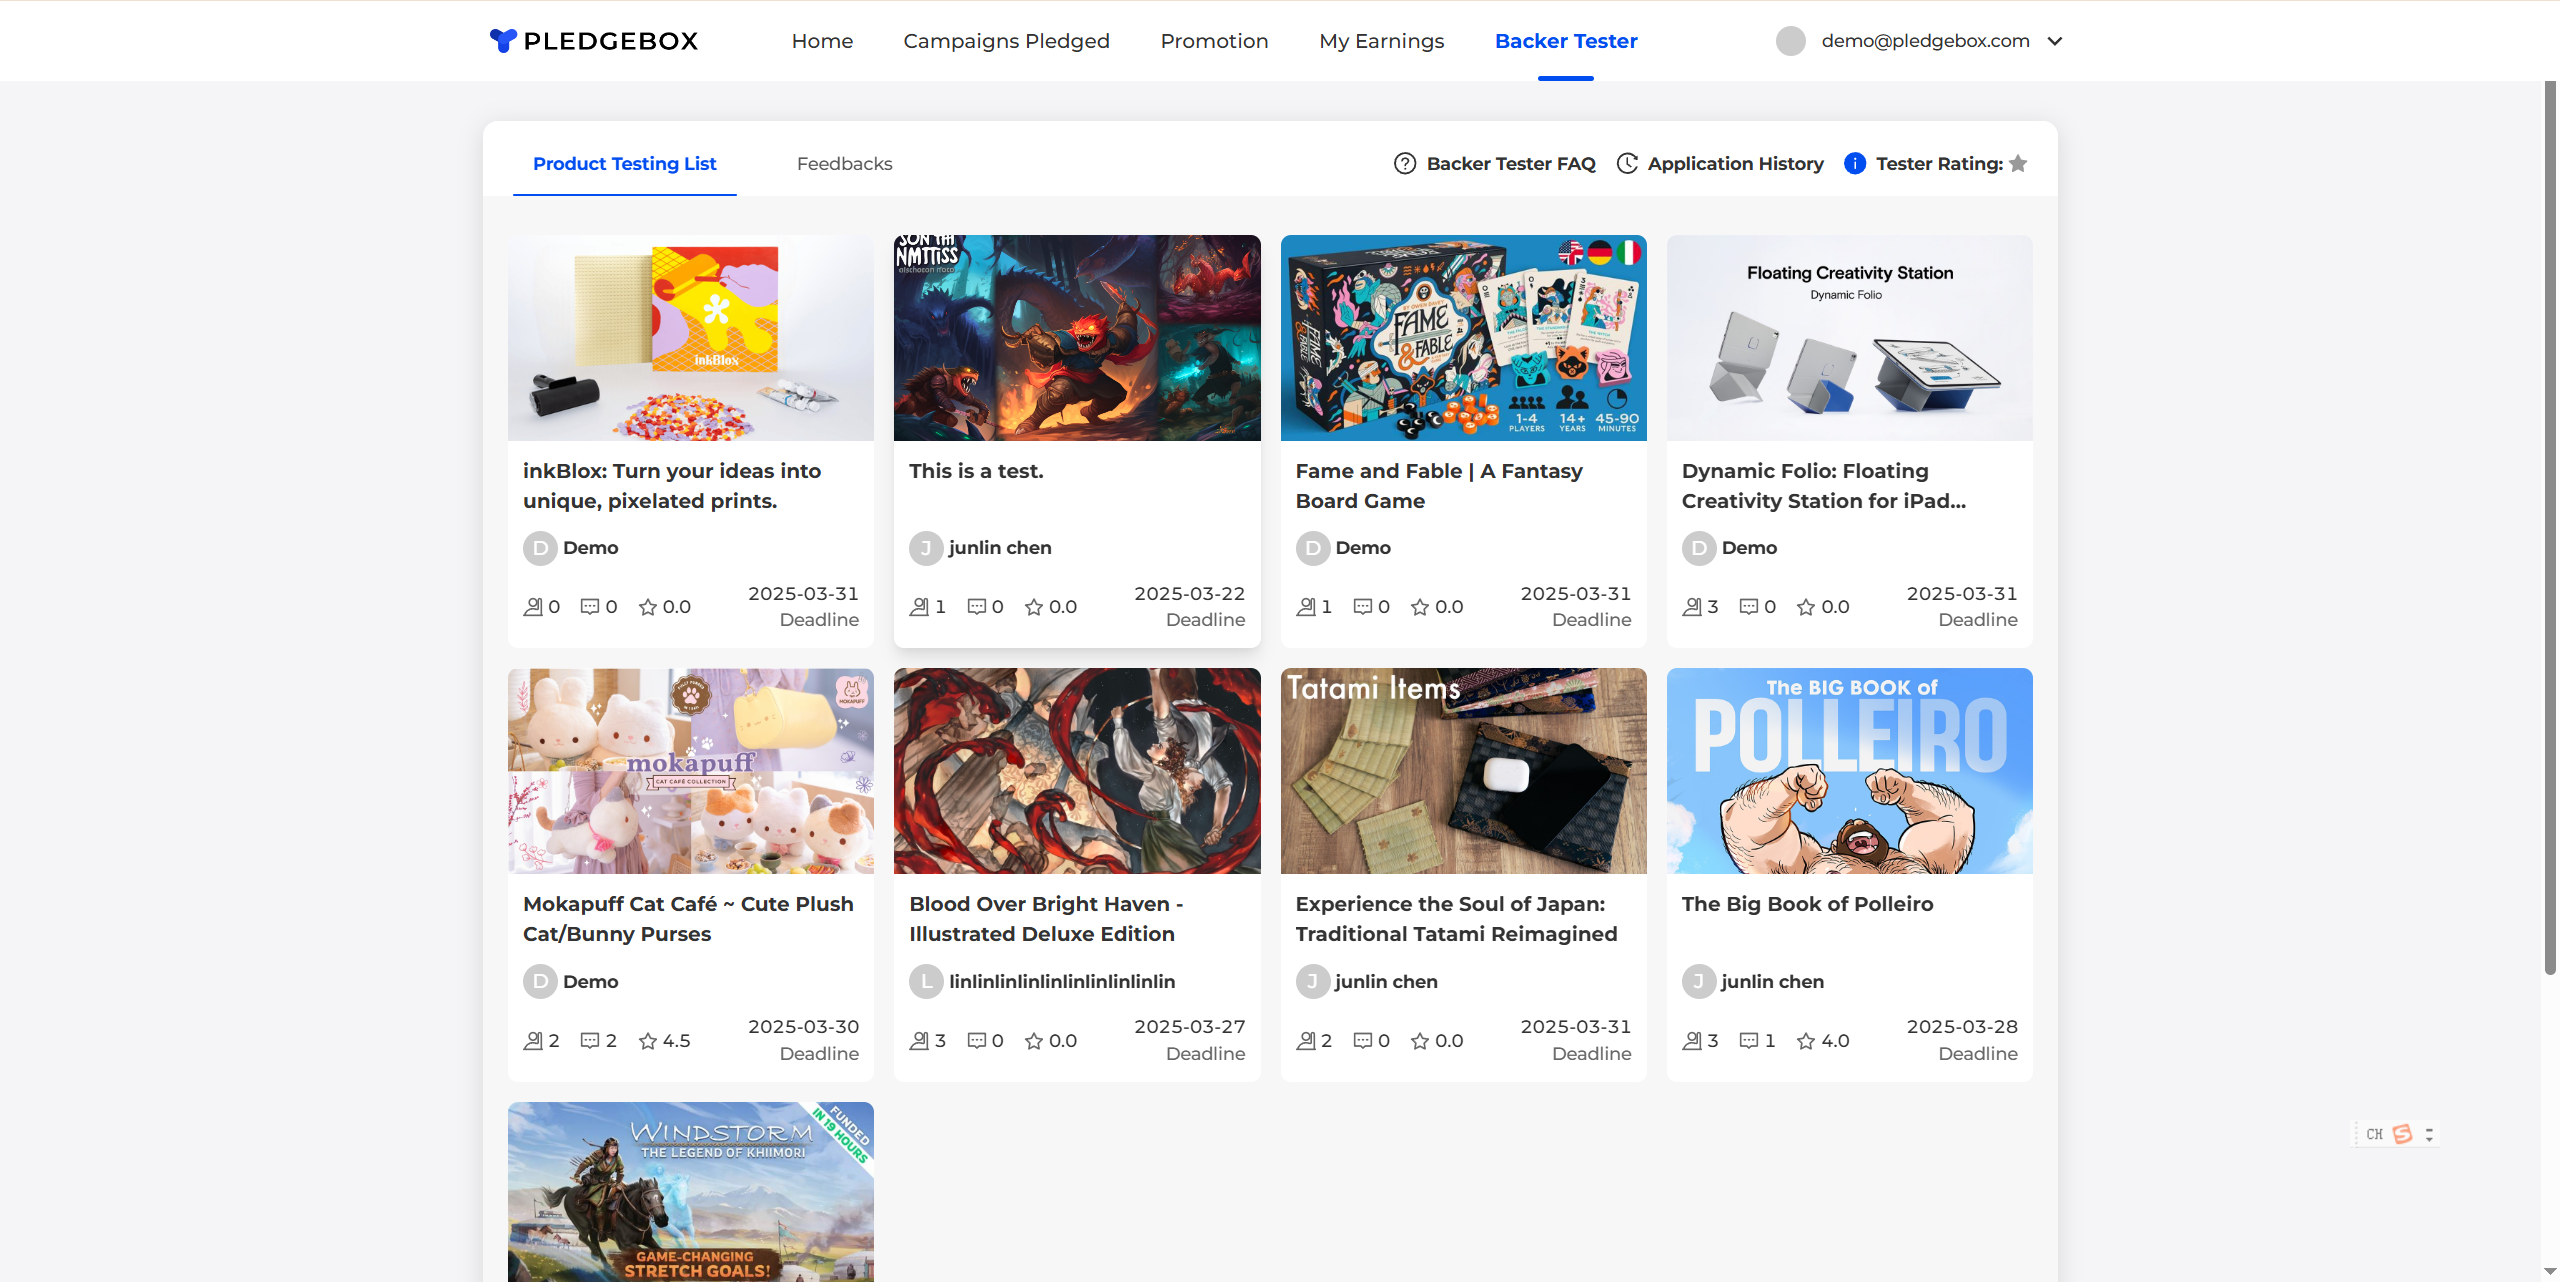Select the Product Testing List tab

[624, 164]
